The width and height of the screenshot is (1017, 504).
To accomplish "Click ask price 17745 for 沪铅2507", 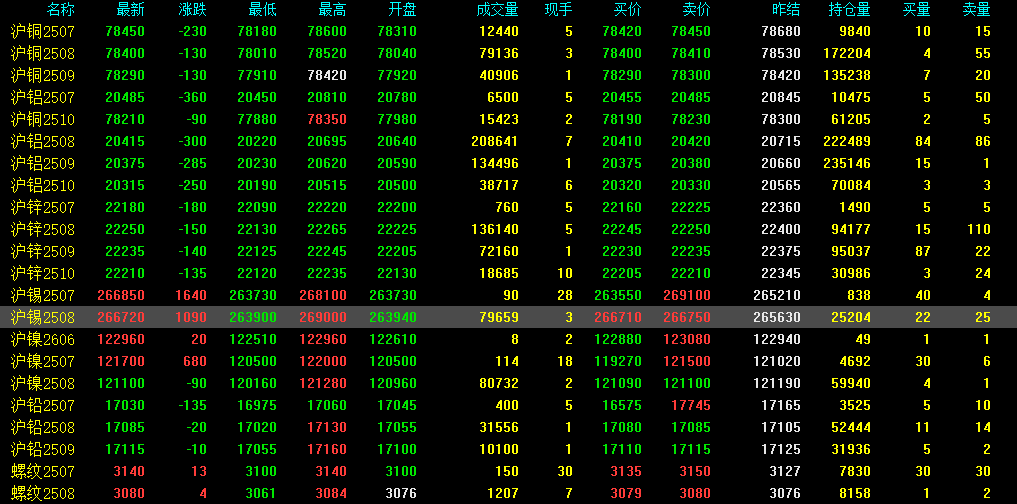I will (x=691, y=405).
